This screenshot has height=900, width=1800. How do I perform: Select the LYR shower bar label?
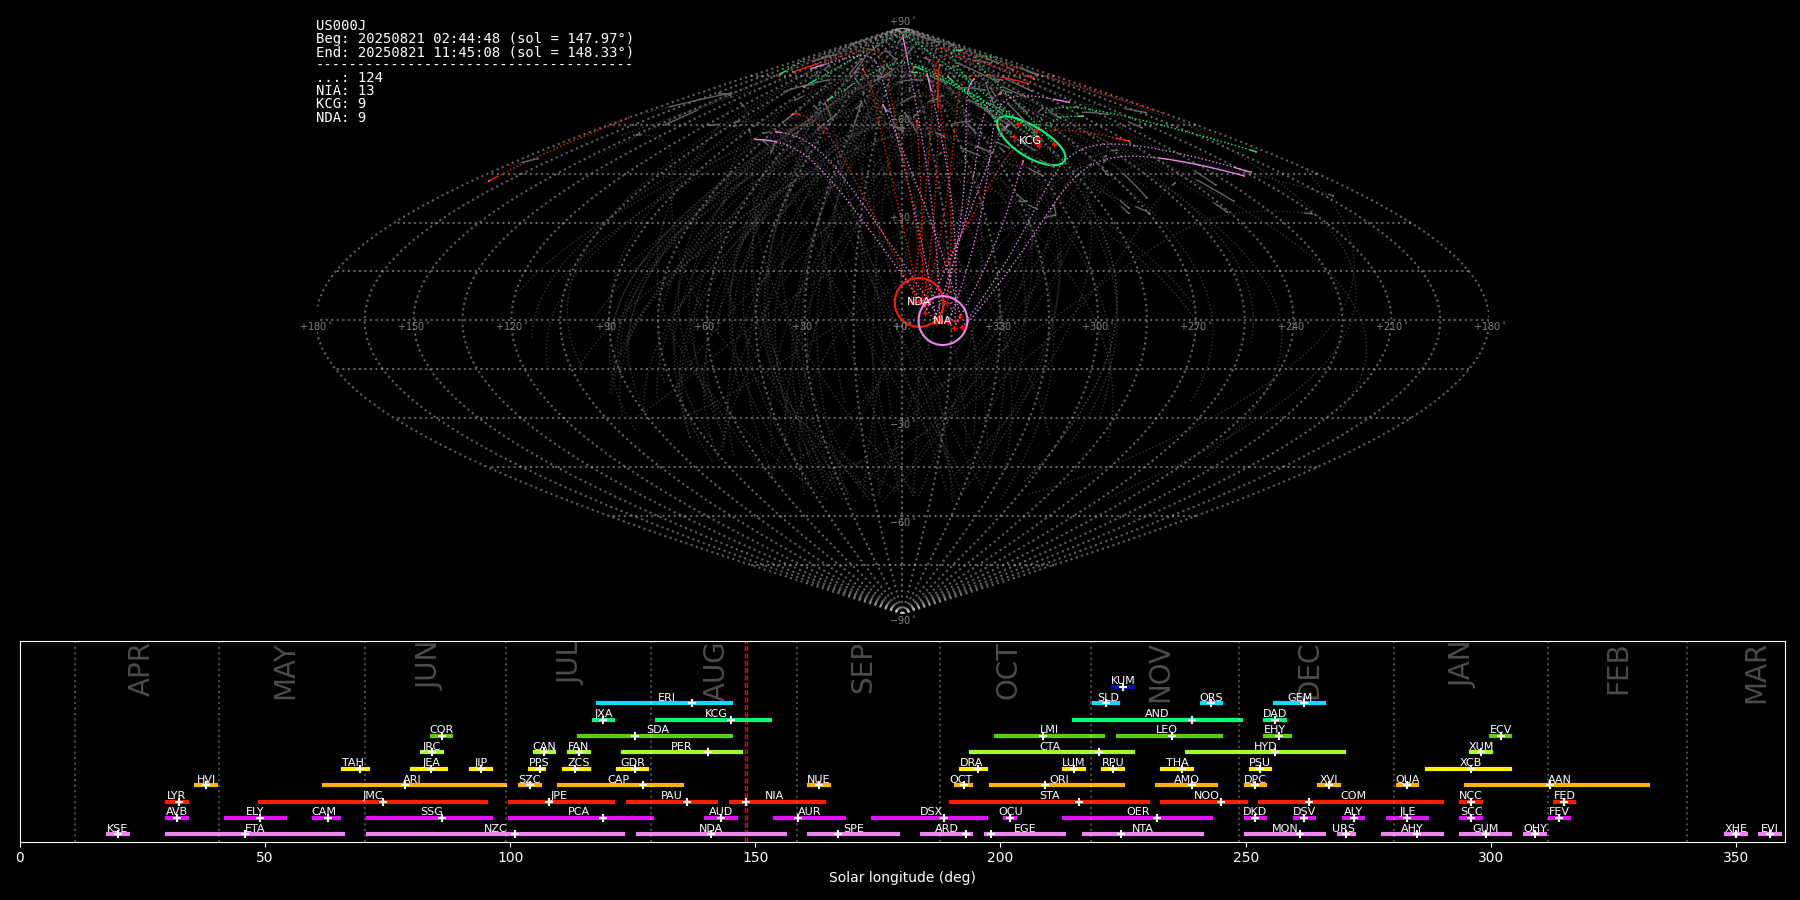pos(176,796)
